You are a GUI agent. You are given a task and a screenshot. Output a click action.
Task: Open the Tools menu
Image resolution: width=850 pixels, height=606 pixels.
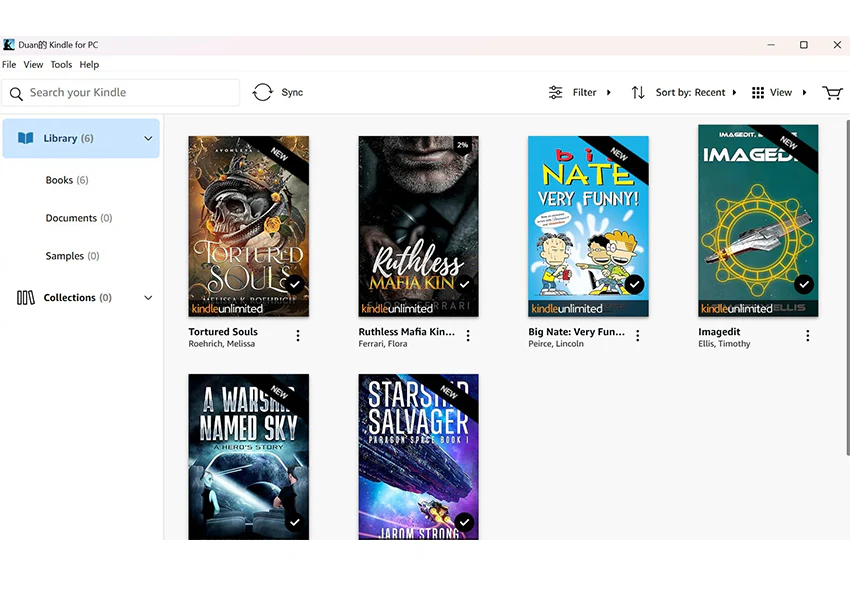(x=61, y=65)
